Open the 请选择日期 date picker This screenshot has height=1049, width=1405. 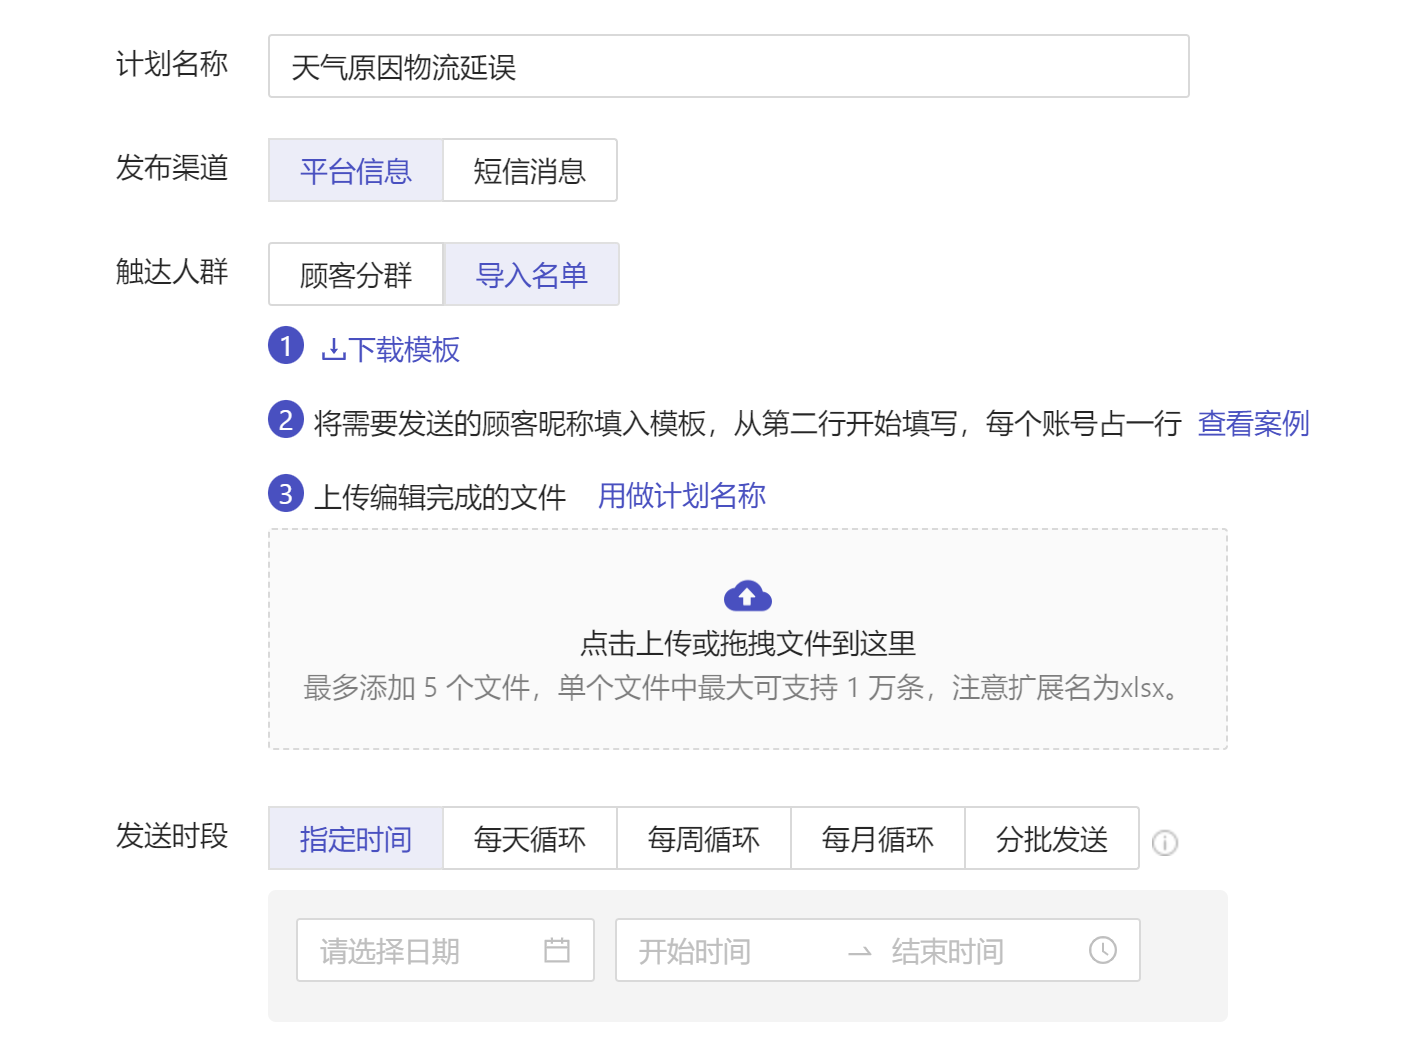pyautogui.click(x=445, y=950)
